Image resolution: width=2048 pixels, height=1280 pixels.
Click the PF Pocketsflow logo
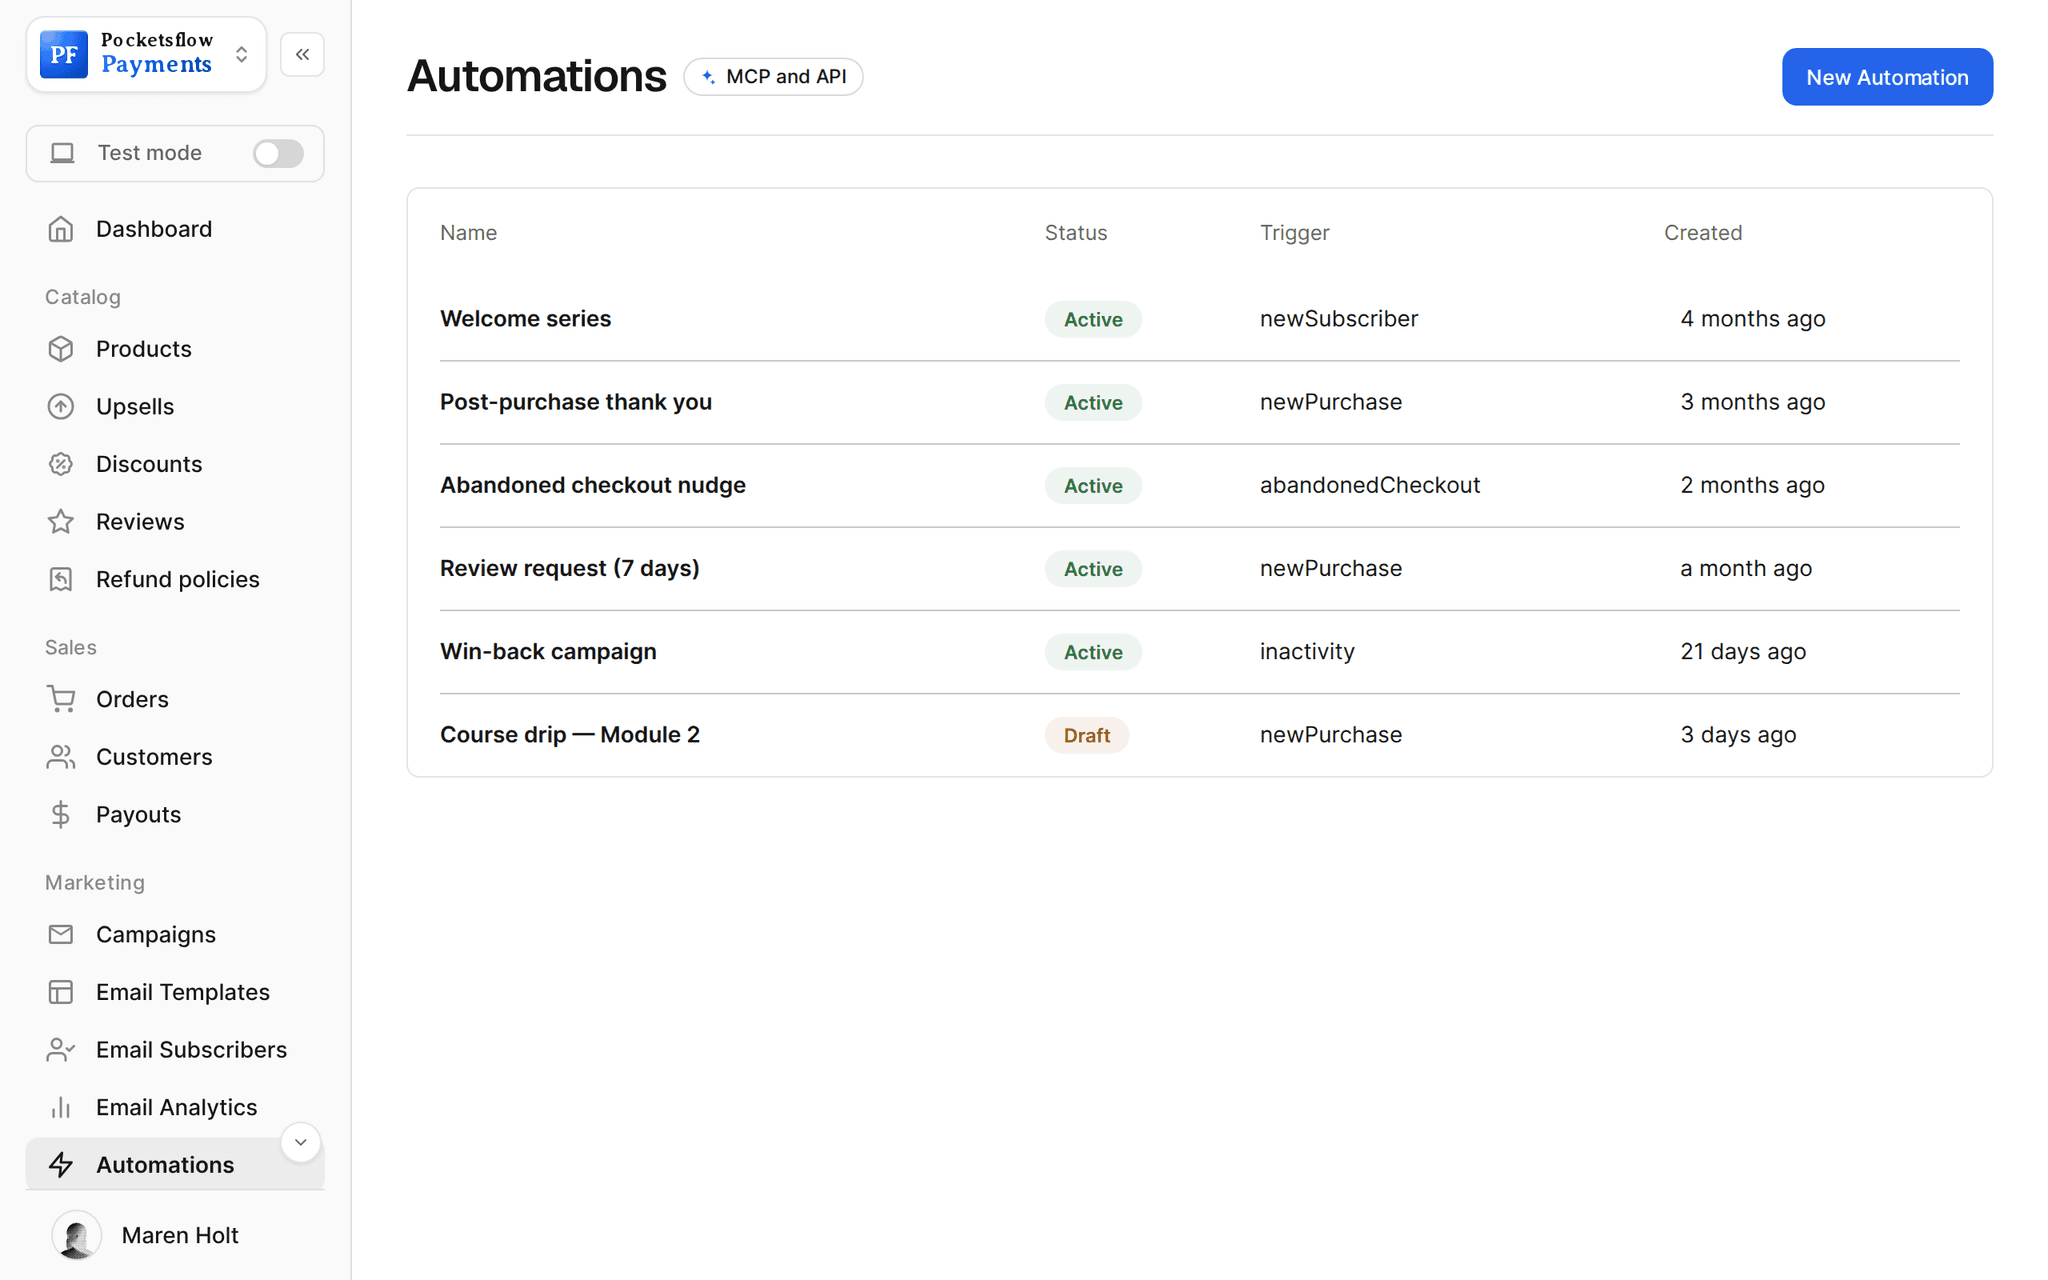pos(64,54)
